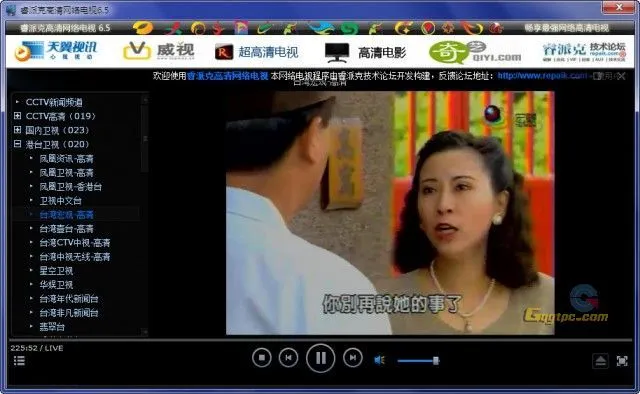
Task: Click the dark red ball logo
Action: [495, 28]
